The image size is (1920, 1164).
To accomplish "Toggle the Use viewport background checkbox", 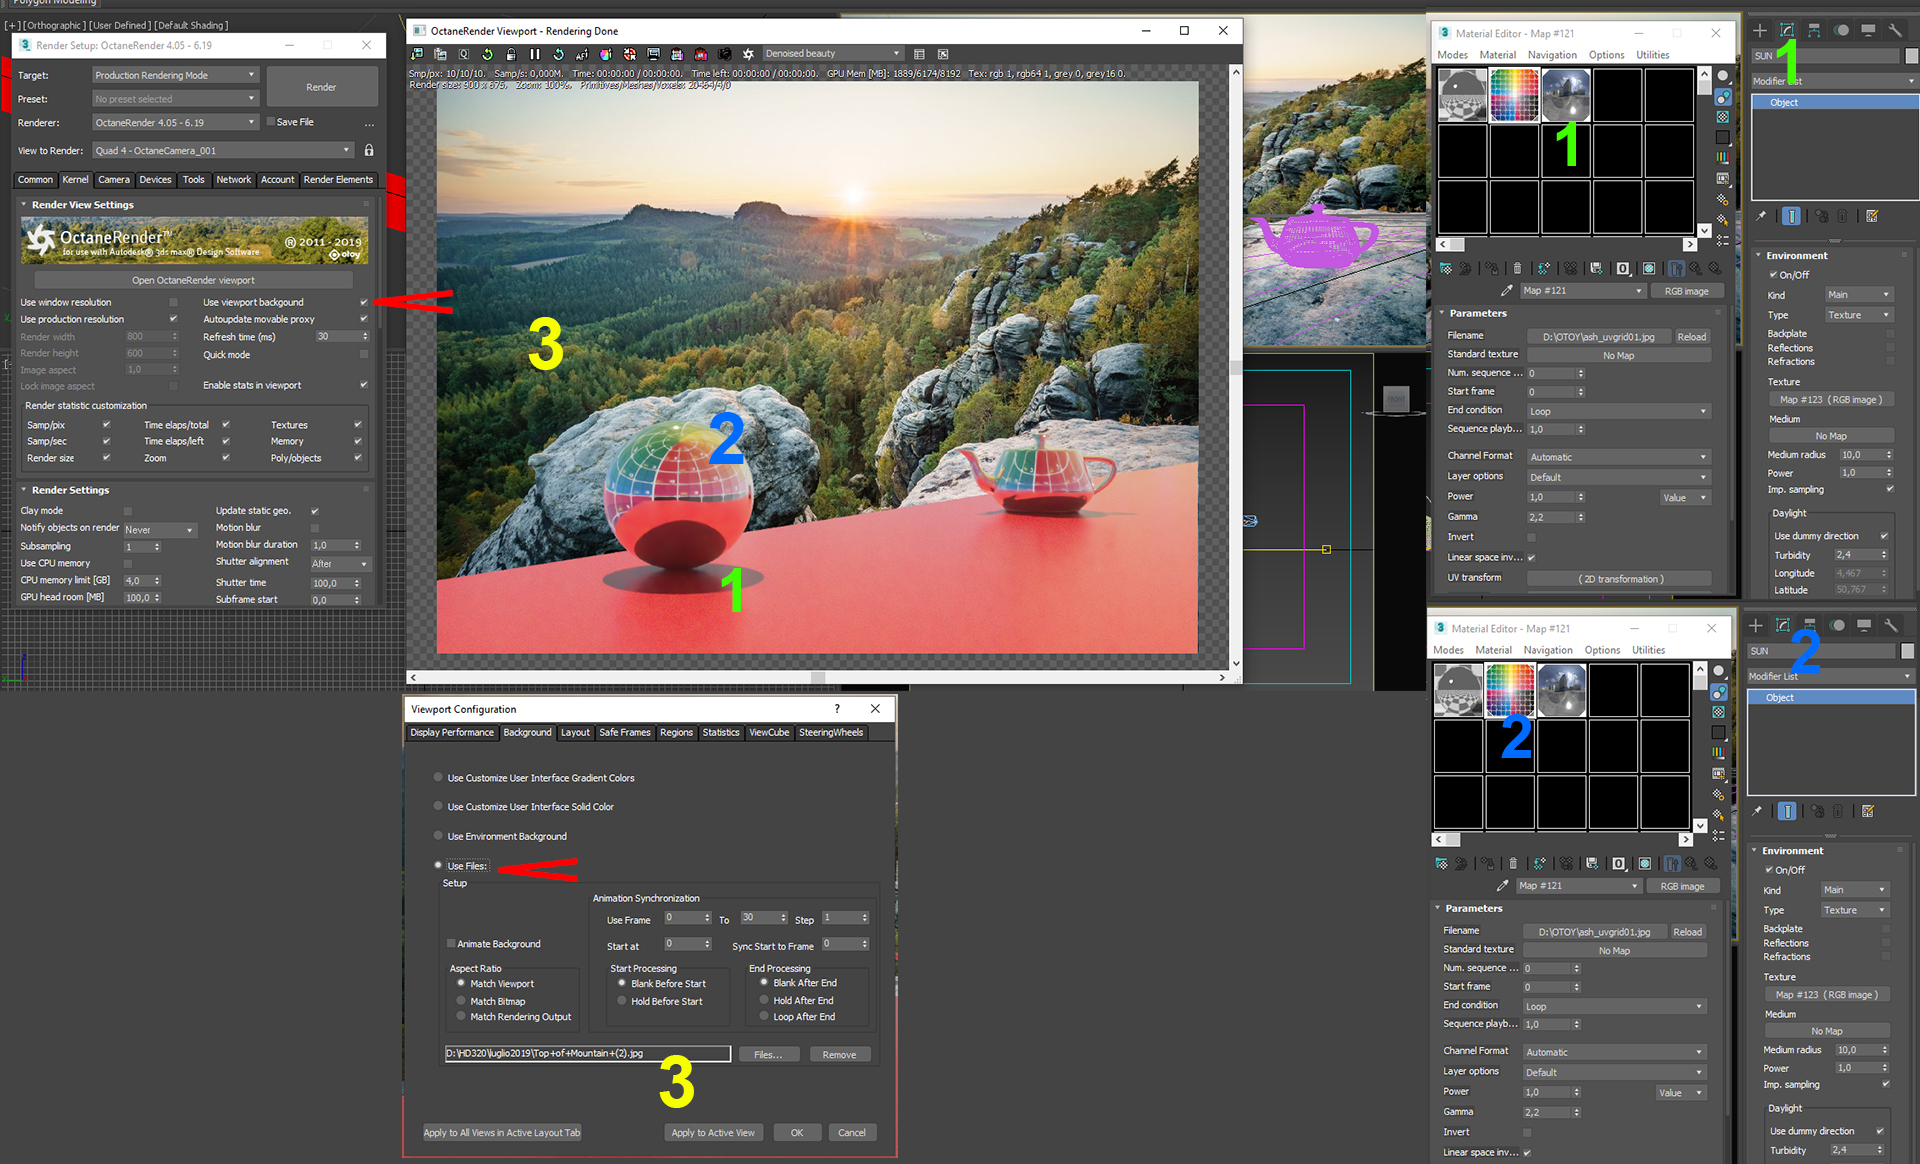I will tap(363, 302).
